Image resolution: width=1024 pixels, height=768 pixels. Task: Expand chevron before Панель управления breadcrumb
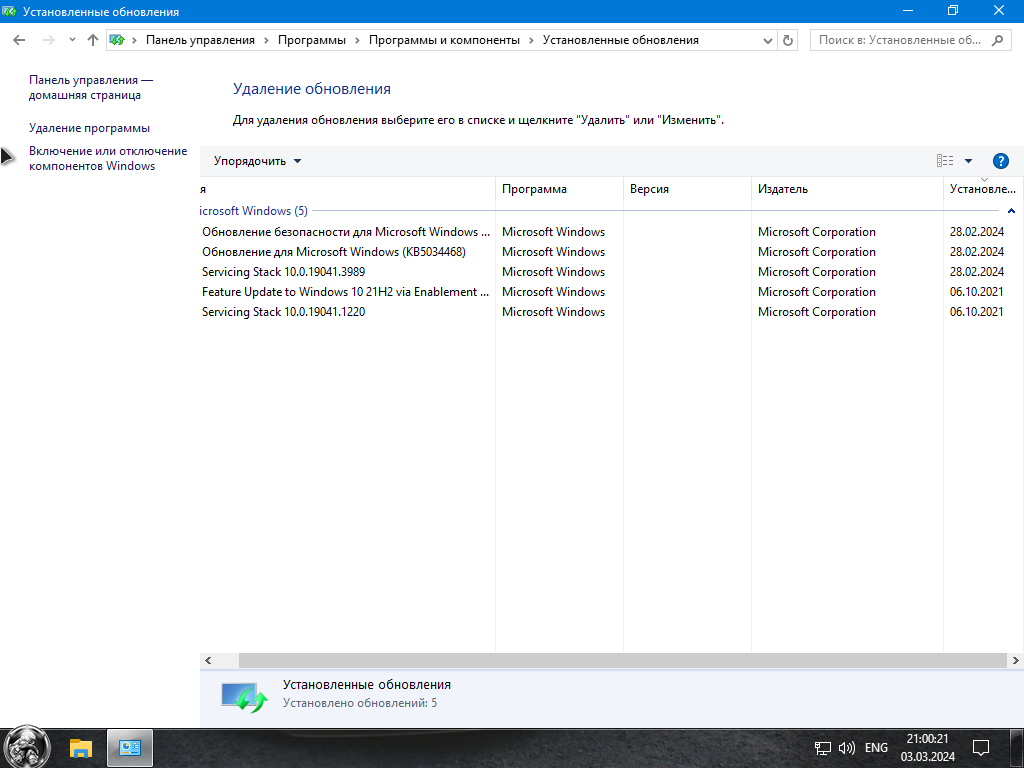coord(135,40)
